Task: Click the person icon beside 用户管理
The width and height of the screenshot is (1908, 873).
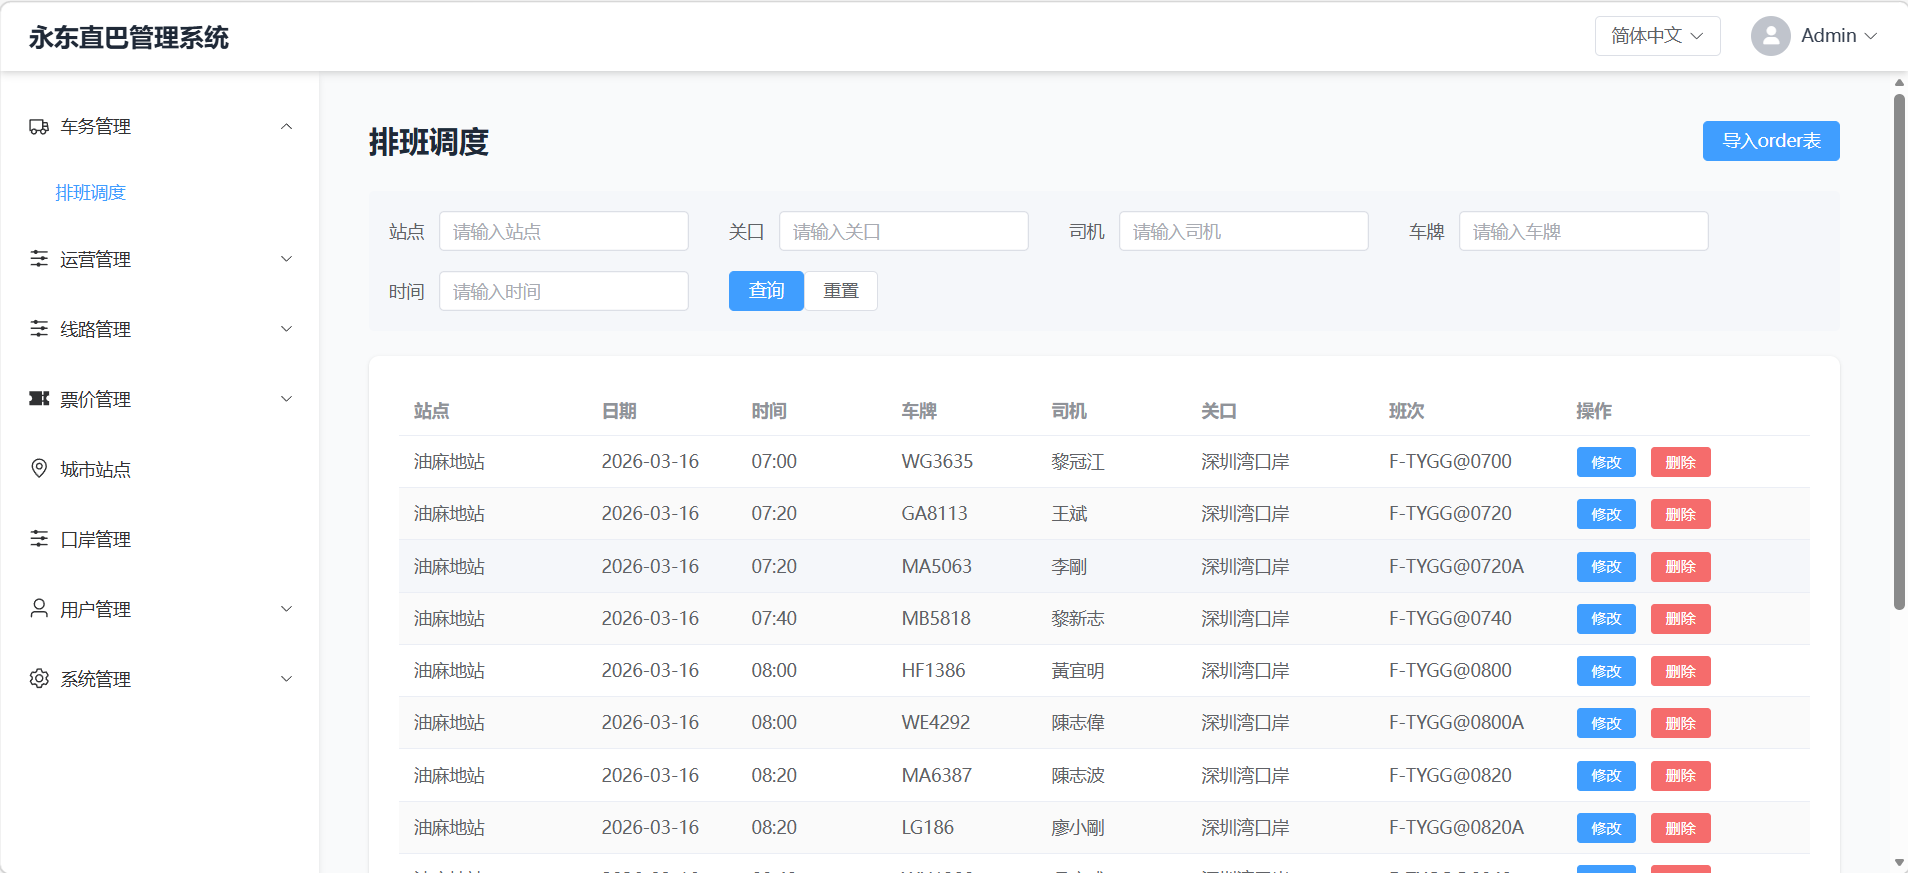Action: 39,609
